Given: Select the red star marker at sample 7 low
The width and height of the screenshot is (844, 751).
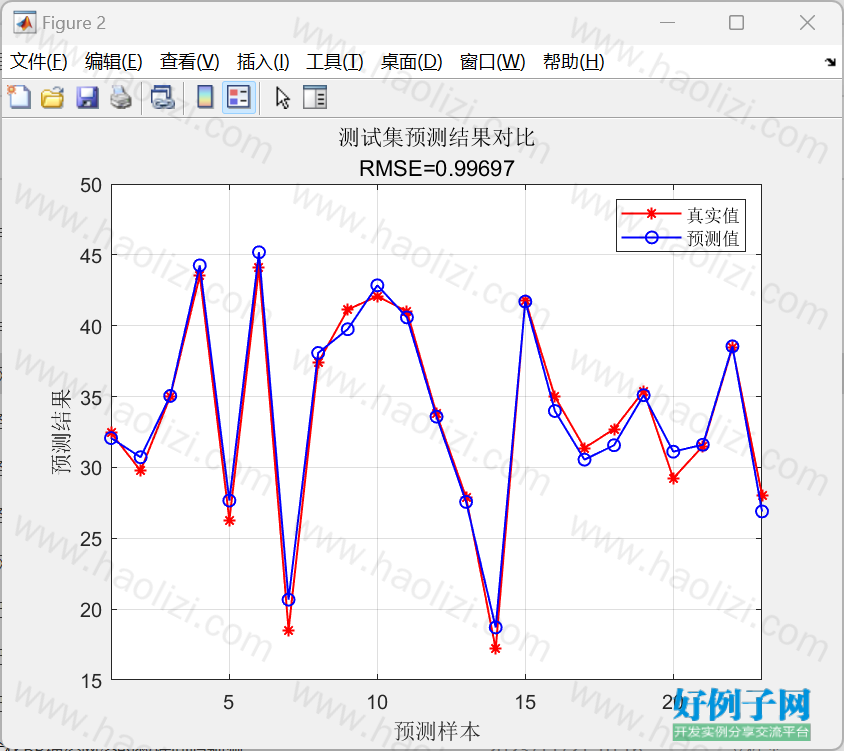Looking at the screenshot, I should [x=289, y=630].
